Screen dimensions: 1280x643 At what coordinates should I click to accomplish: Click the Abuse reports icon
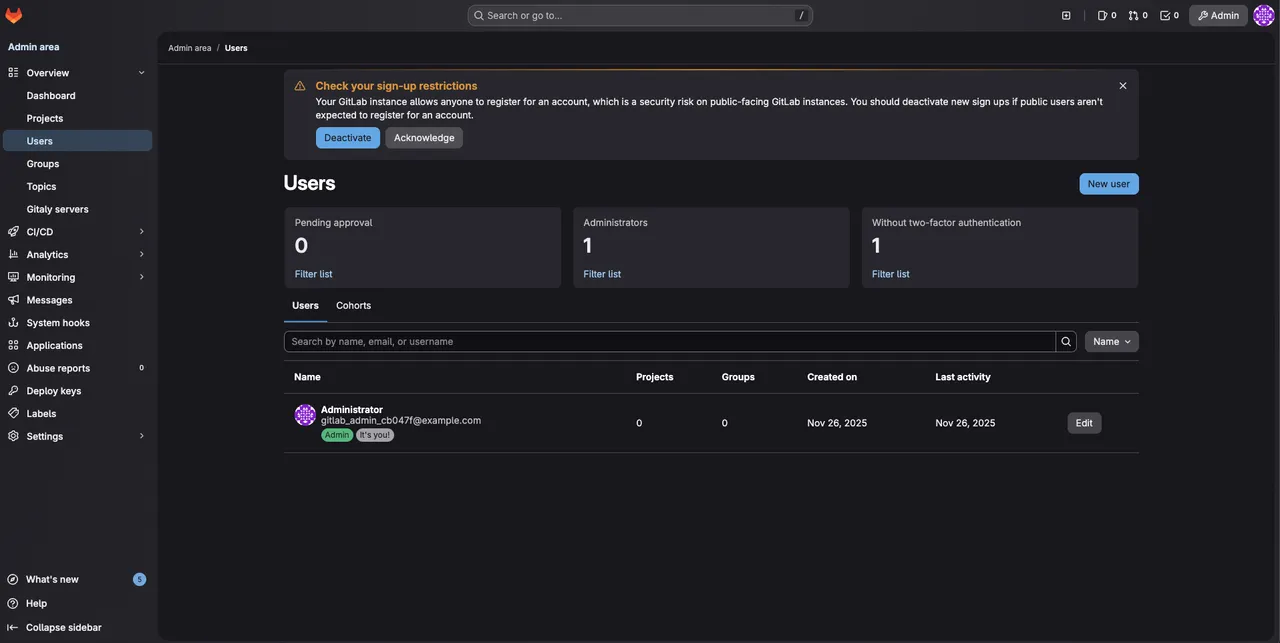click(x=13, y=368)
